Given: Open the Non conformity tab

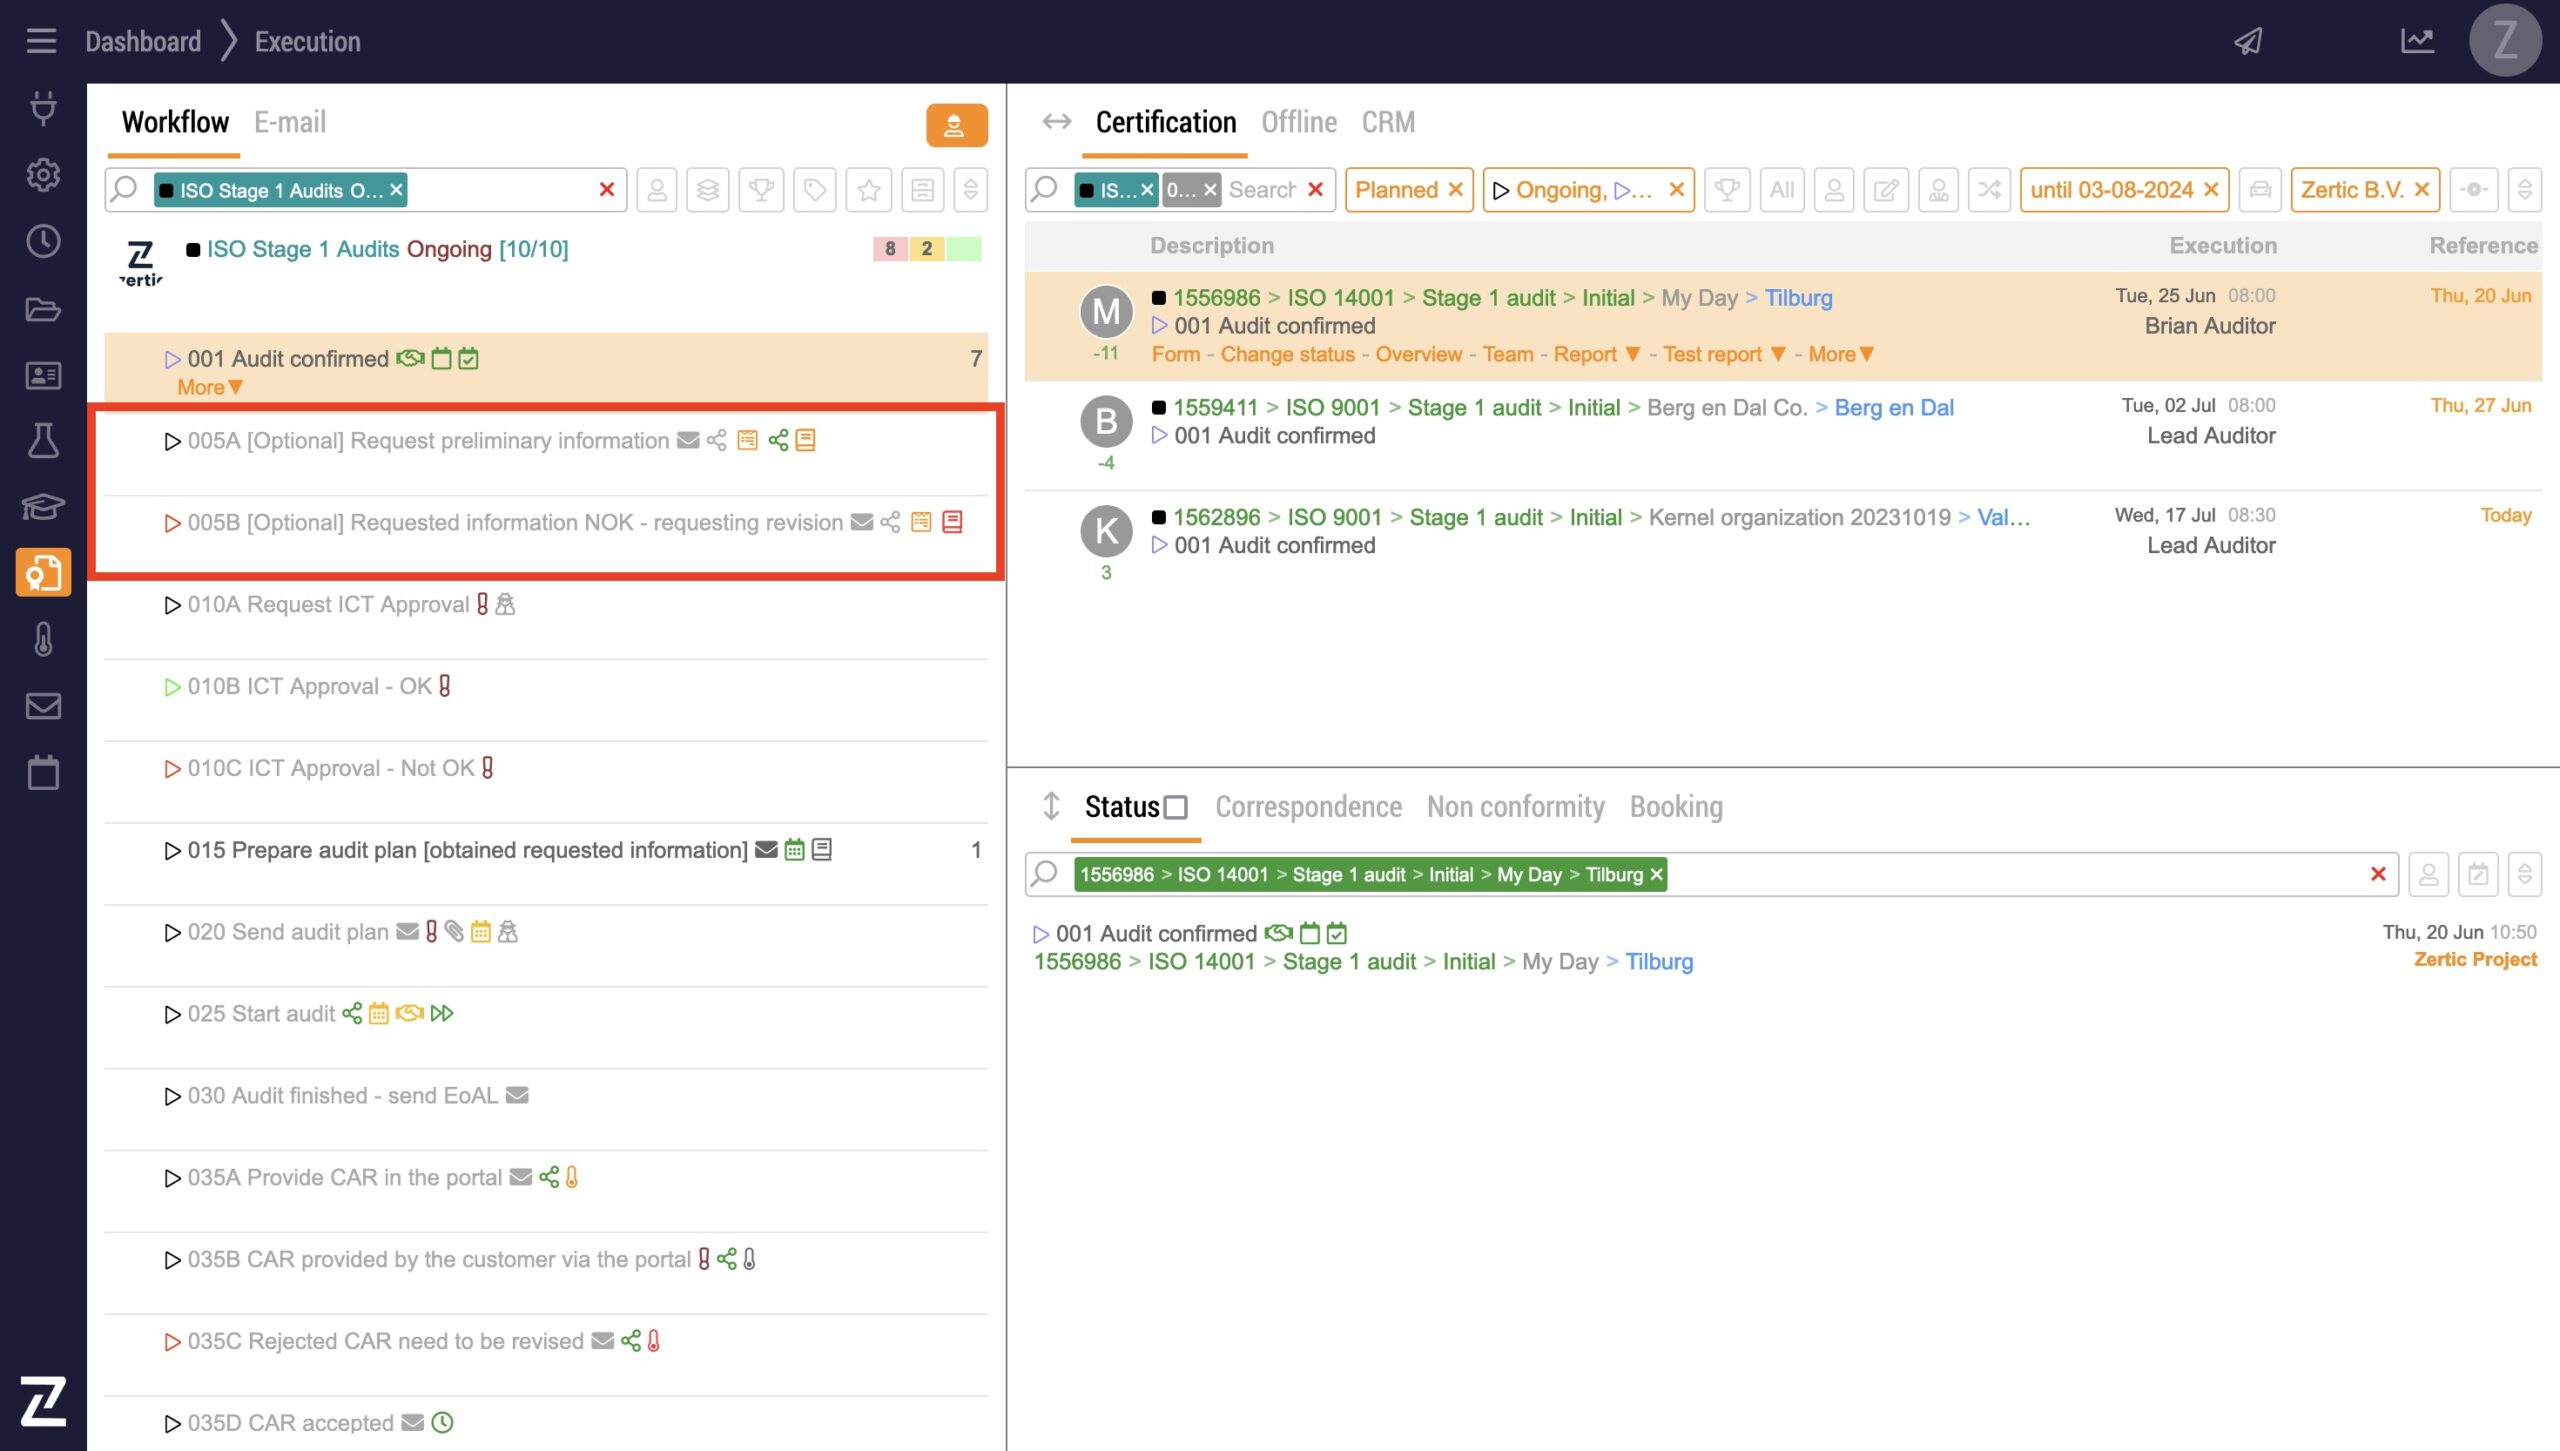Looking at the screenshot, I should (x=1515, y=807).
